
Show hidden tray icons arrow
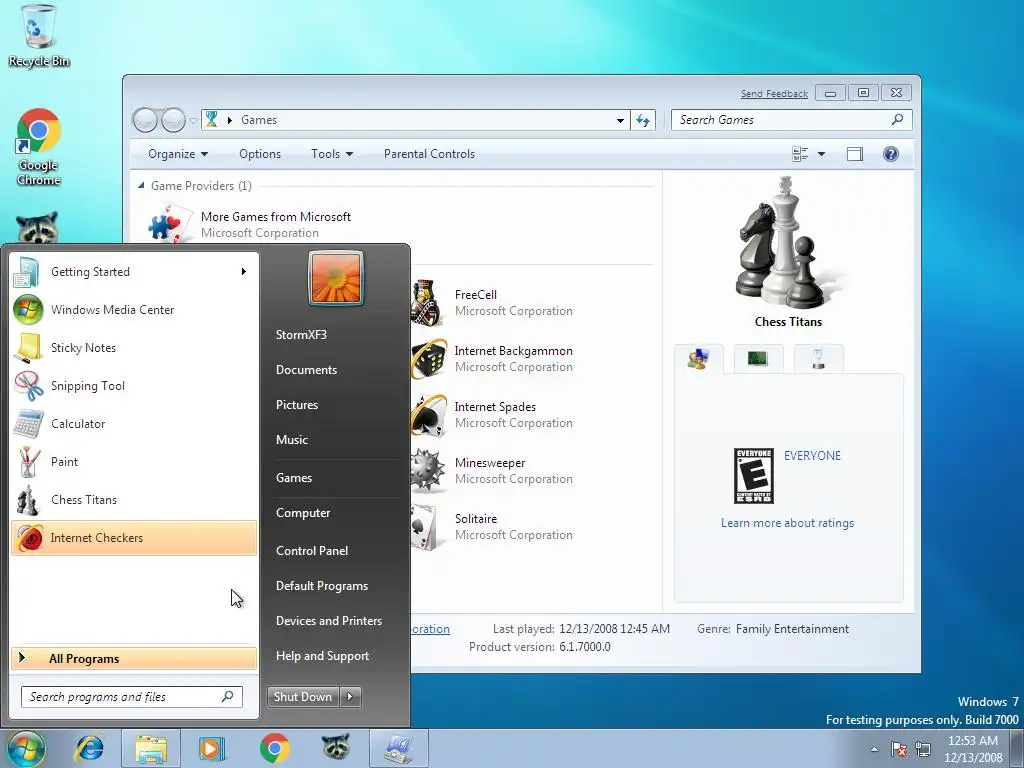point(874,749)
